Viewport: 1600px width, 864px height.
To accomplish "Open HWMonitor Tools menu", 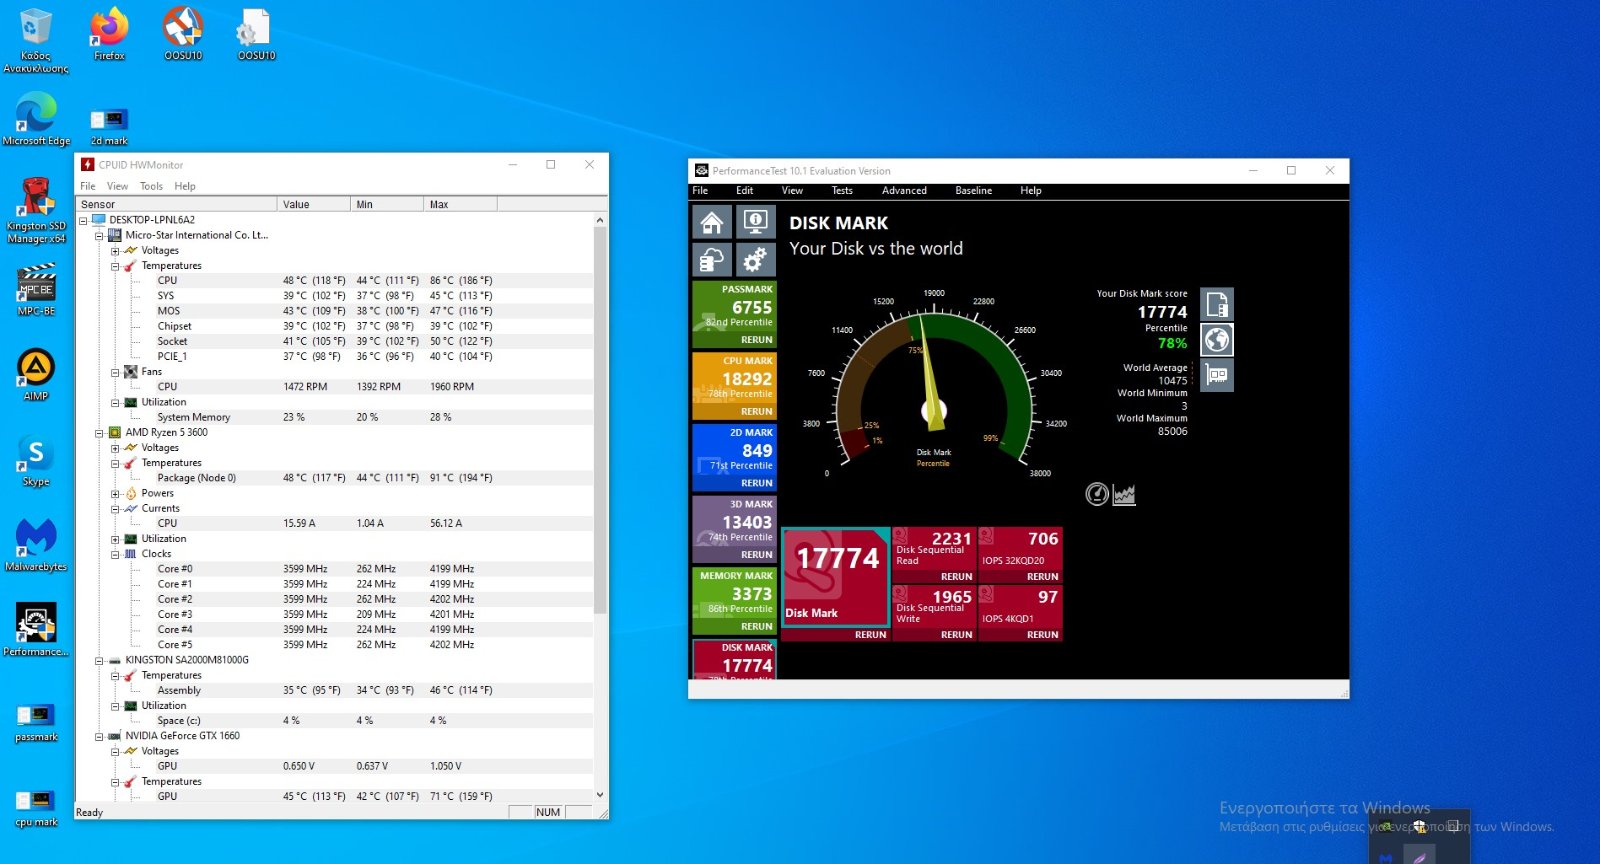I will [x=151, y=186].
